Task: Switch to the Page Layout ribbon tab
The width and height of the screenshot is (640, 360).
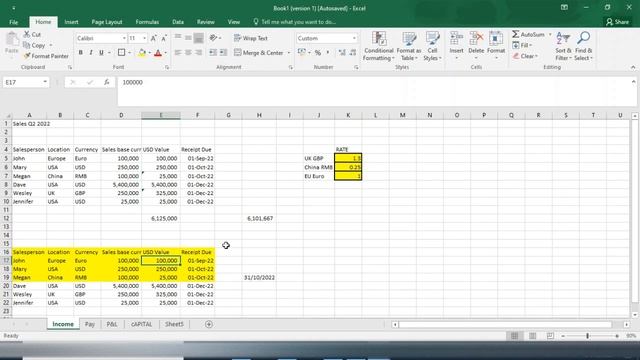Action: click(x=107, y=22)
